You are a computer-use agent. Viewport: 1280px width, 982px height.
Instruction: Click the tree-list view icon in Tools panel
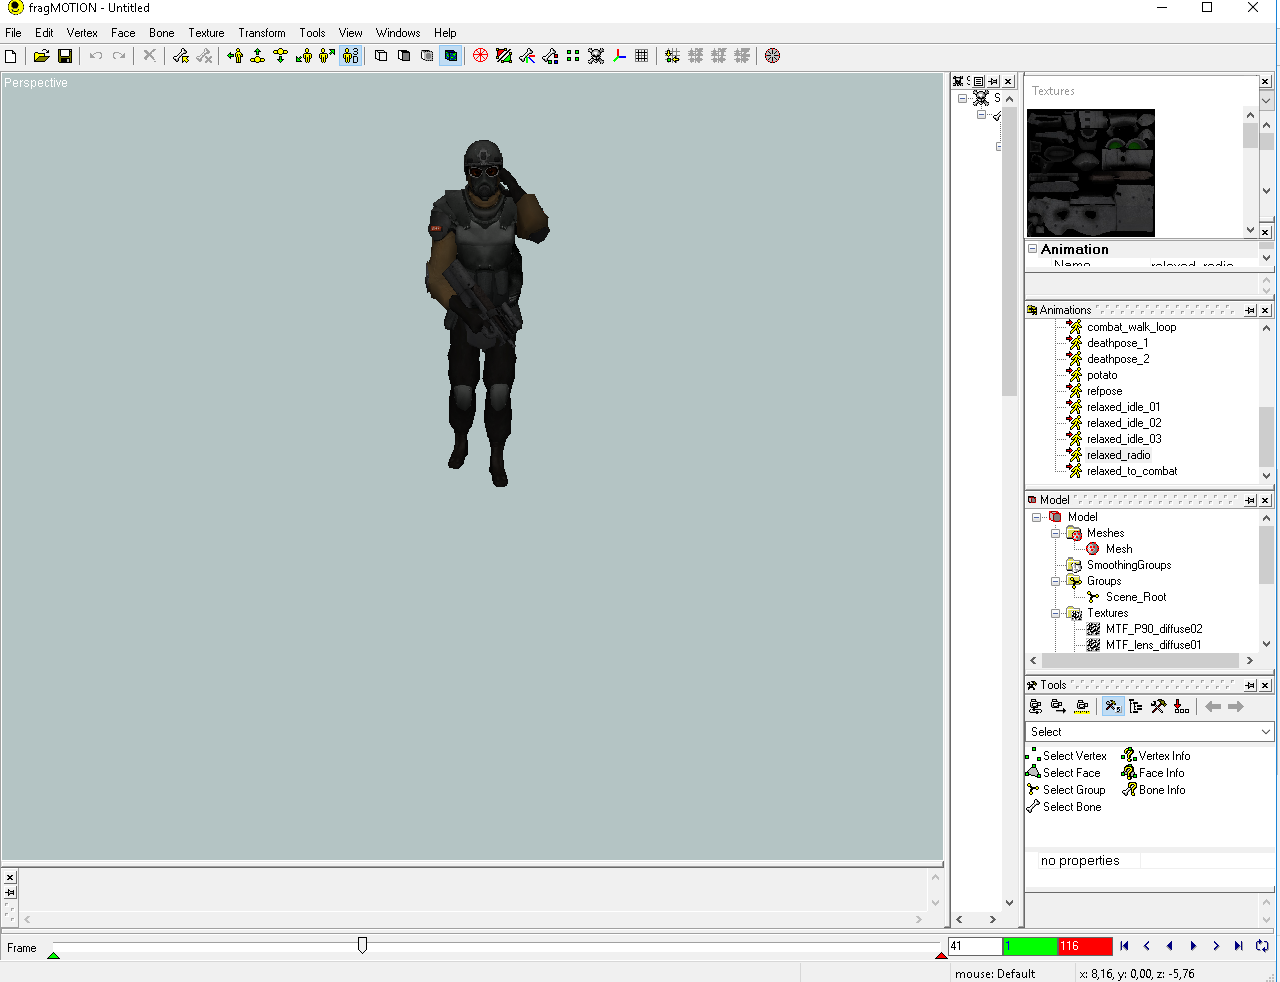[1135, 706]
